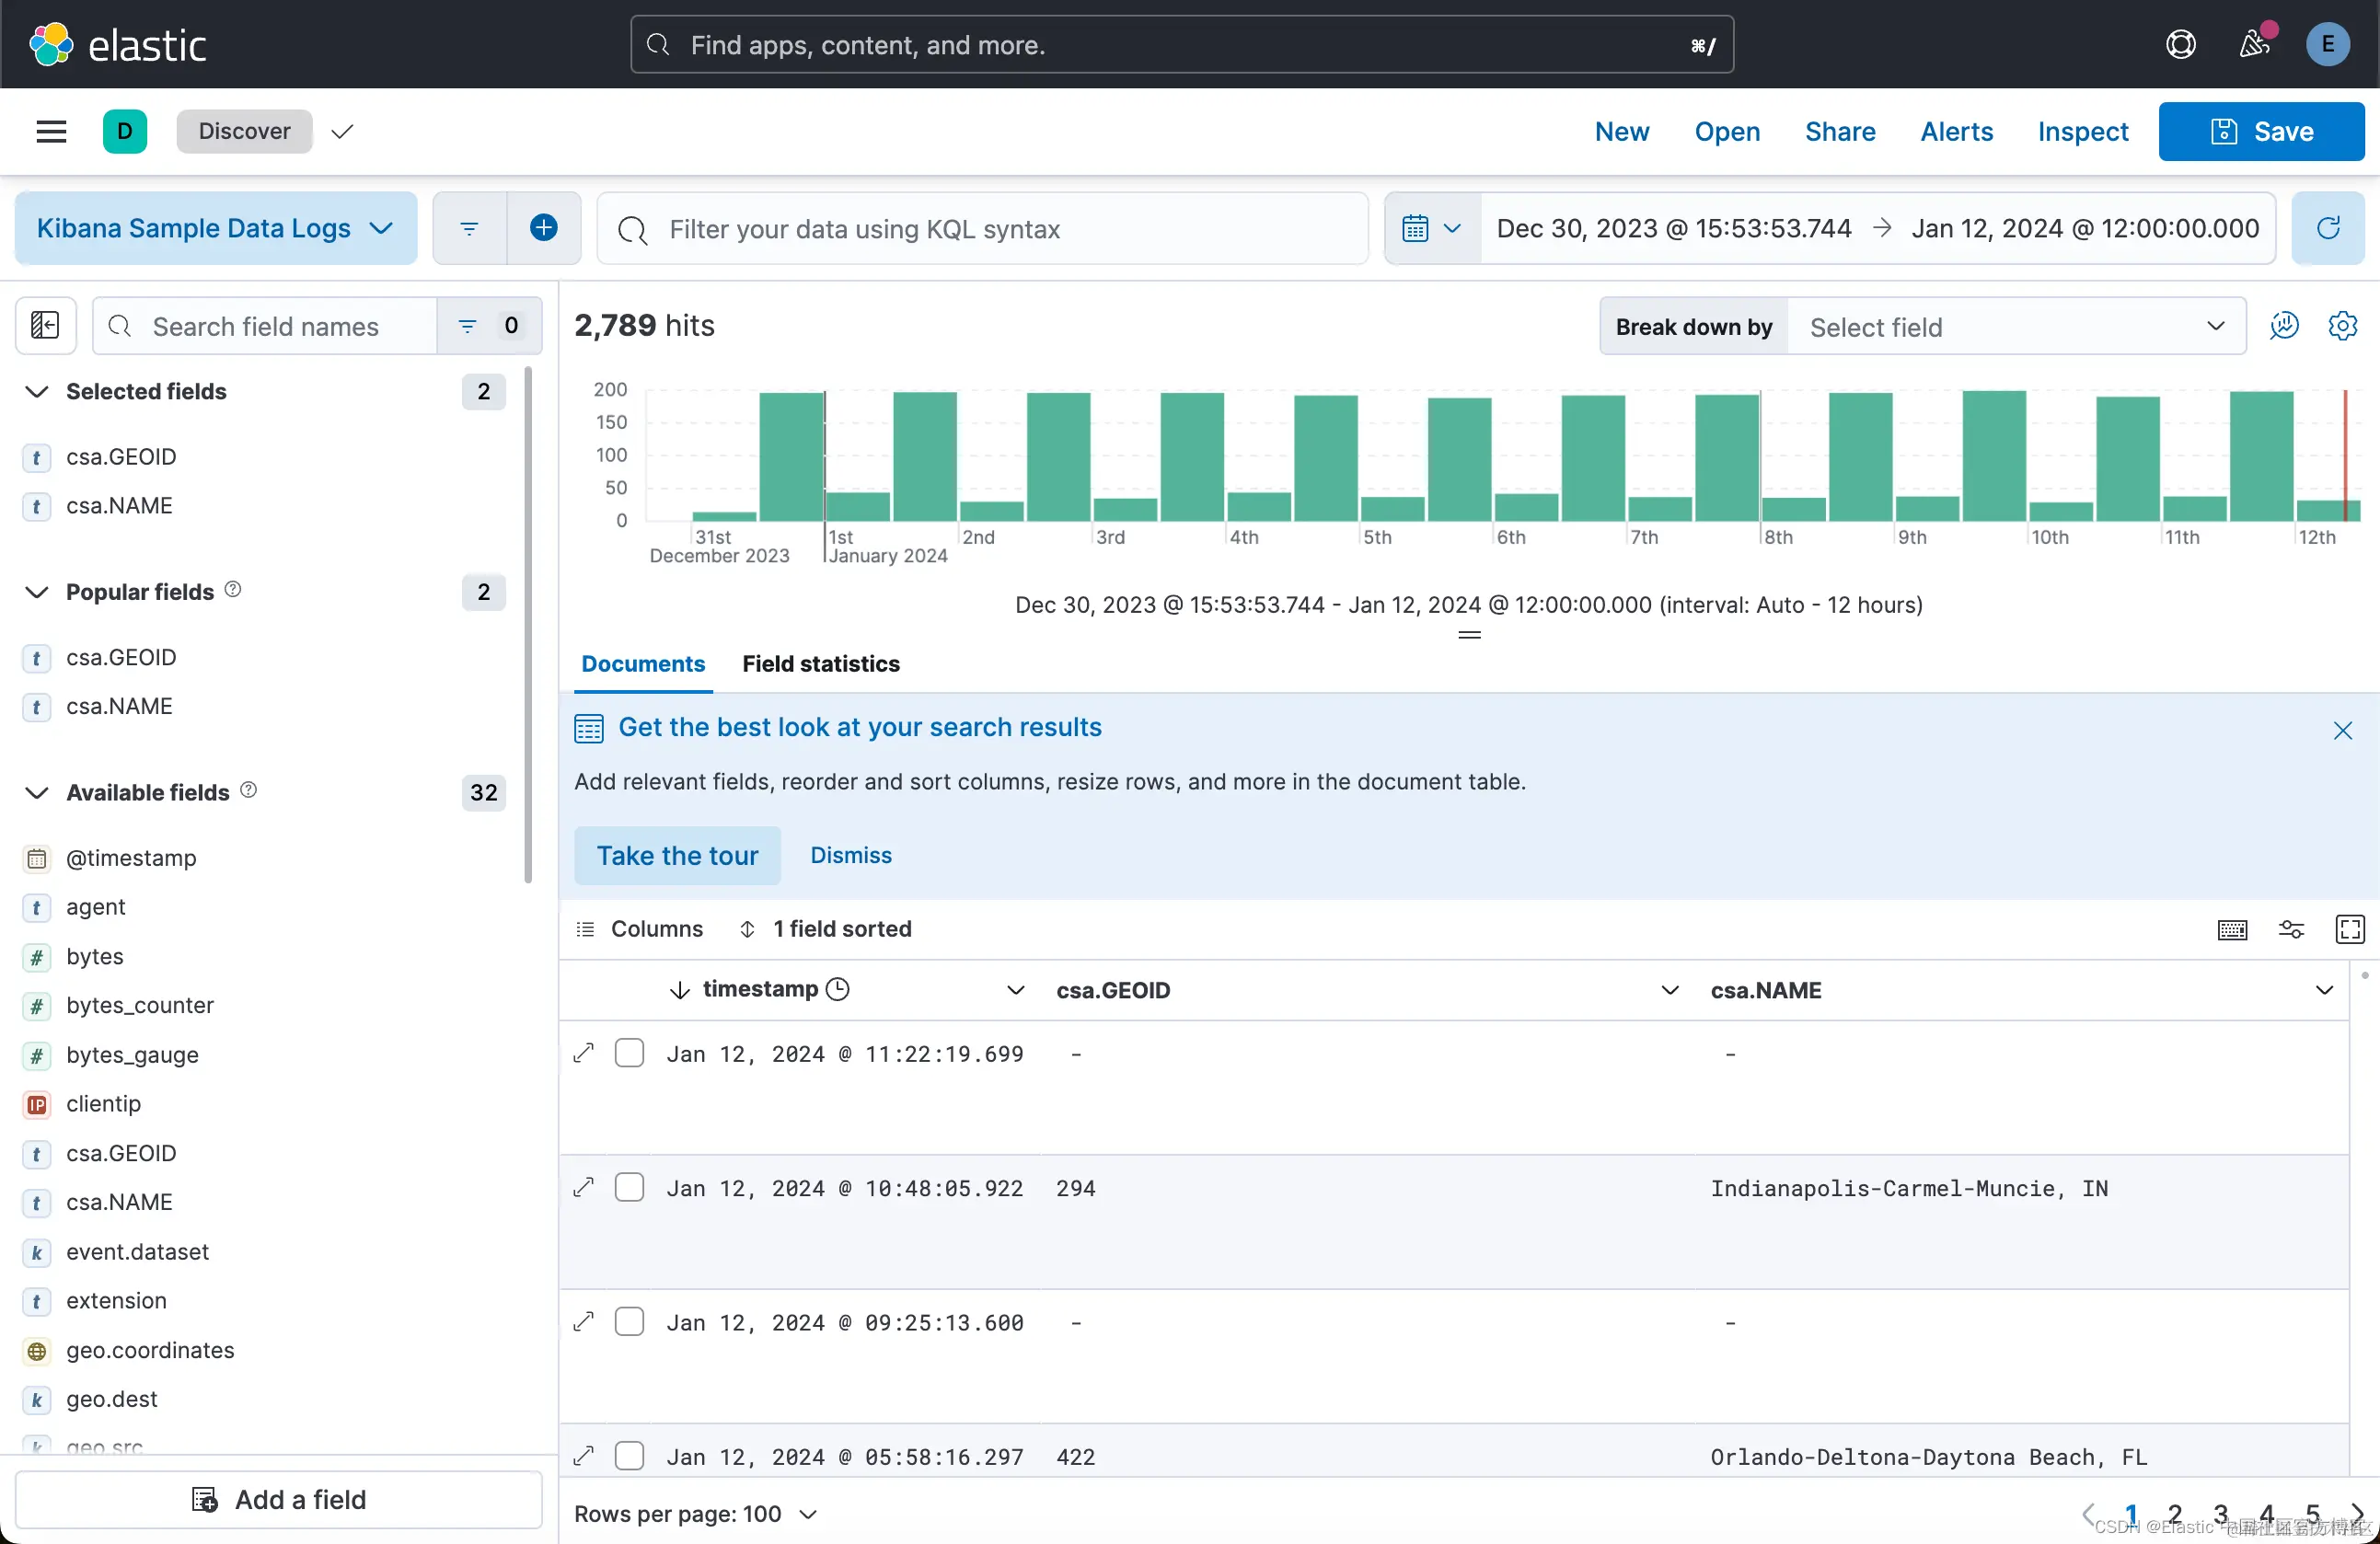Viewport: 2380px width, 1544px height.
Task: Check the 10:48:05.922 row checkbox
Action: click(x=629, y=1188)
